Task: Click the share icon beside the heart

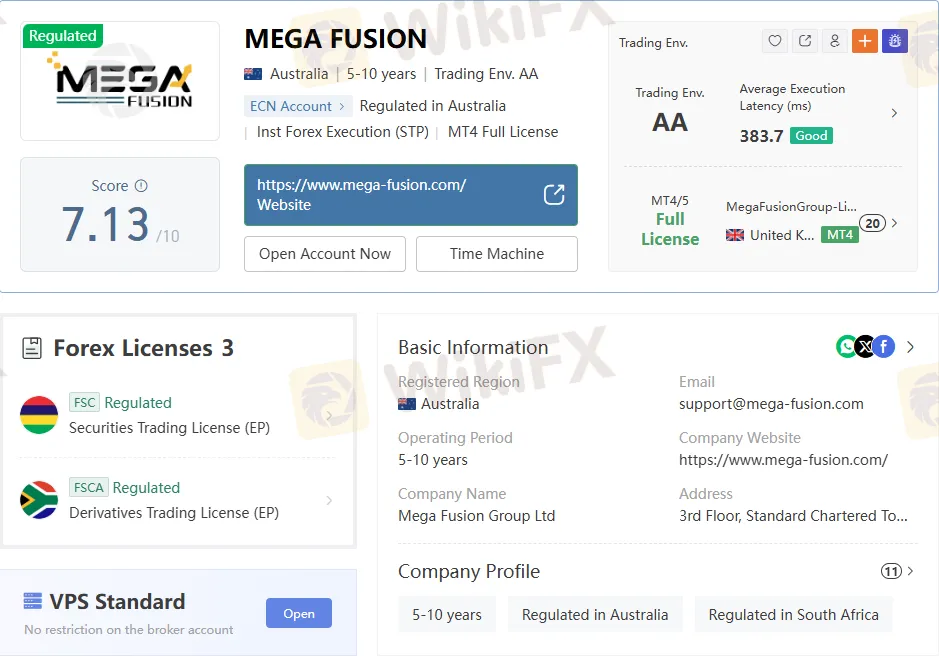Action: coord(805,41)
